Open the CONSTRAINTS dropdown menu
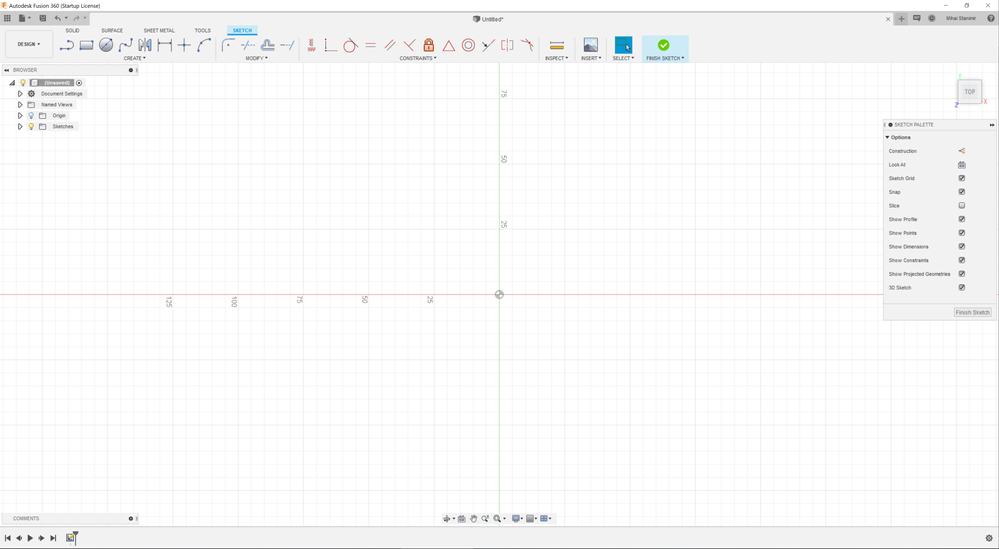 pos(418,58)
